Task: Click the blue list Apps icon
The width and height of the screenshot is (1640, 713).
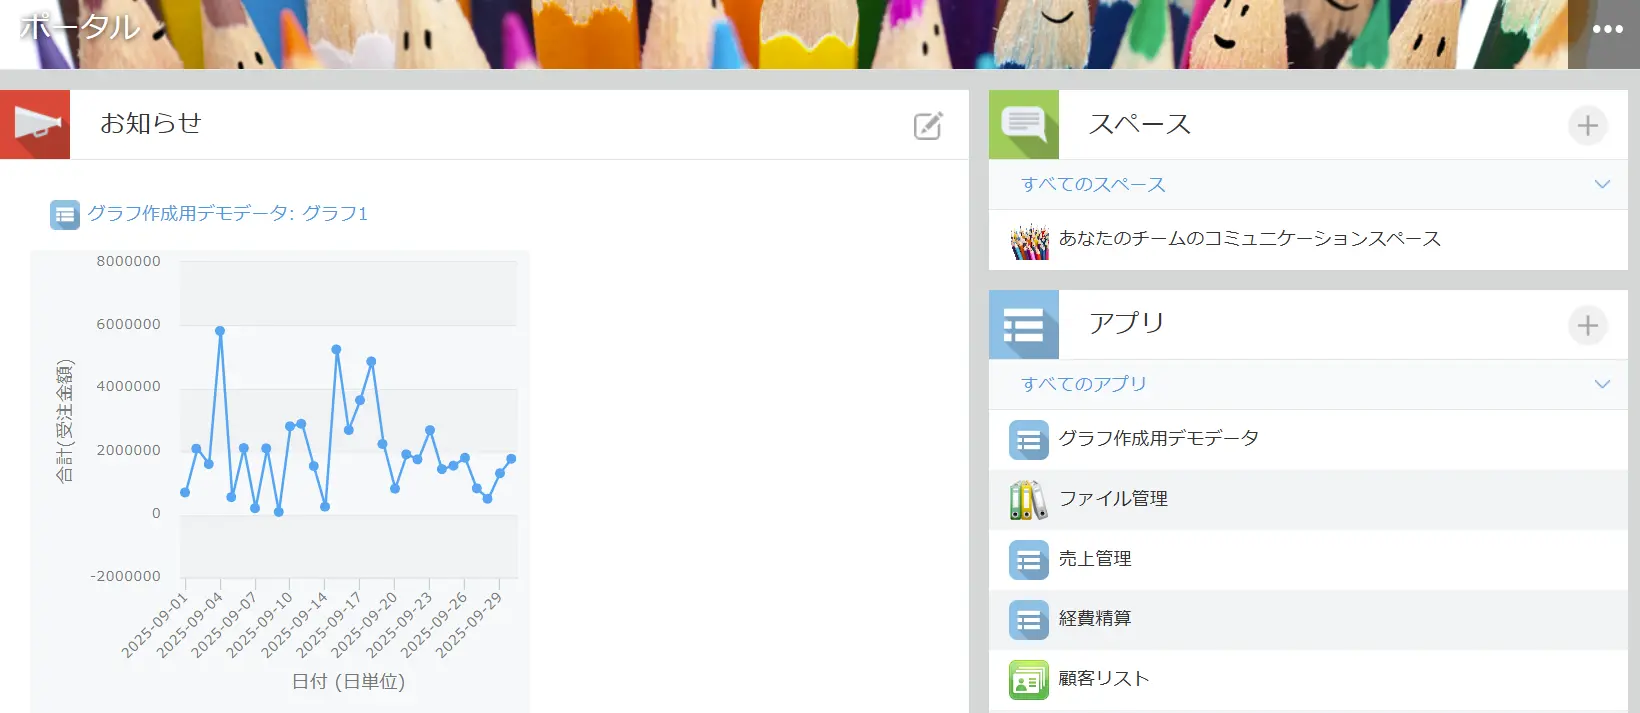Action: click(x=1023, y=325)
